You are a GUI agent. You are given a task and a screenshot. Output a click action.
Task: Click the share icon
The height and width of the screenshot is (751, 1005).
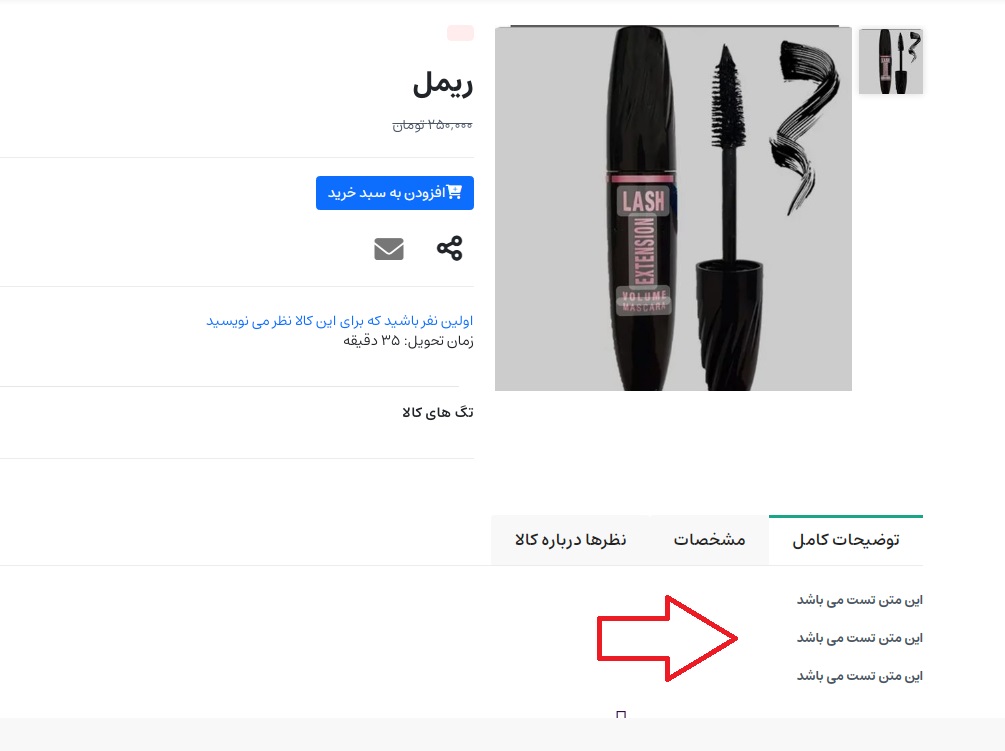pyautogui.click(x=449, y=248)
